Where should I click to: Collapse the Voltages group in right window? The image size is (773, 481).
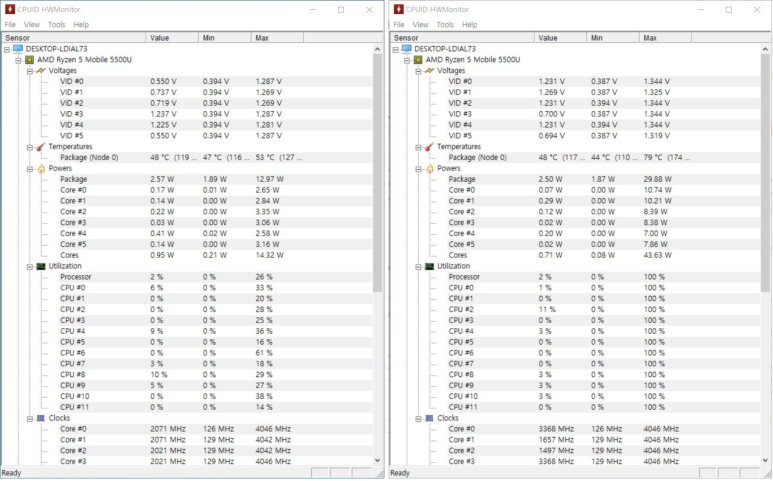click(x=418, y=71)
